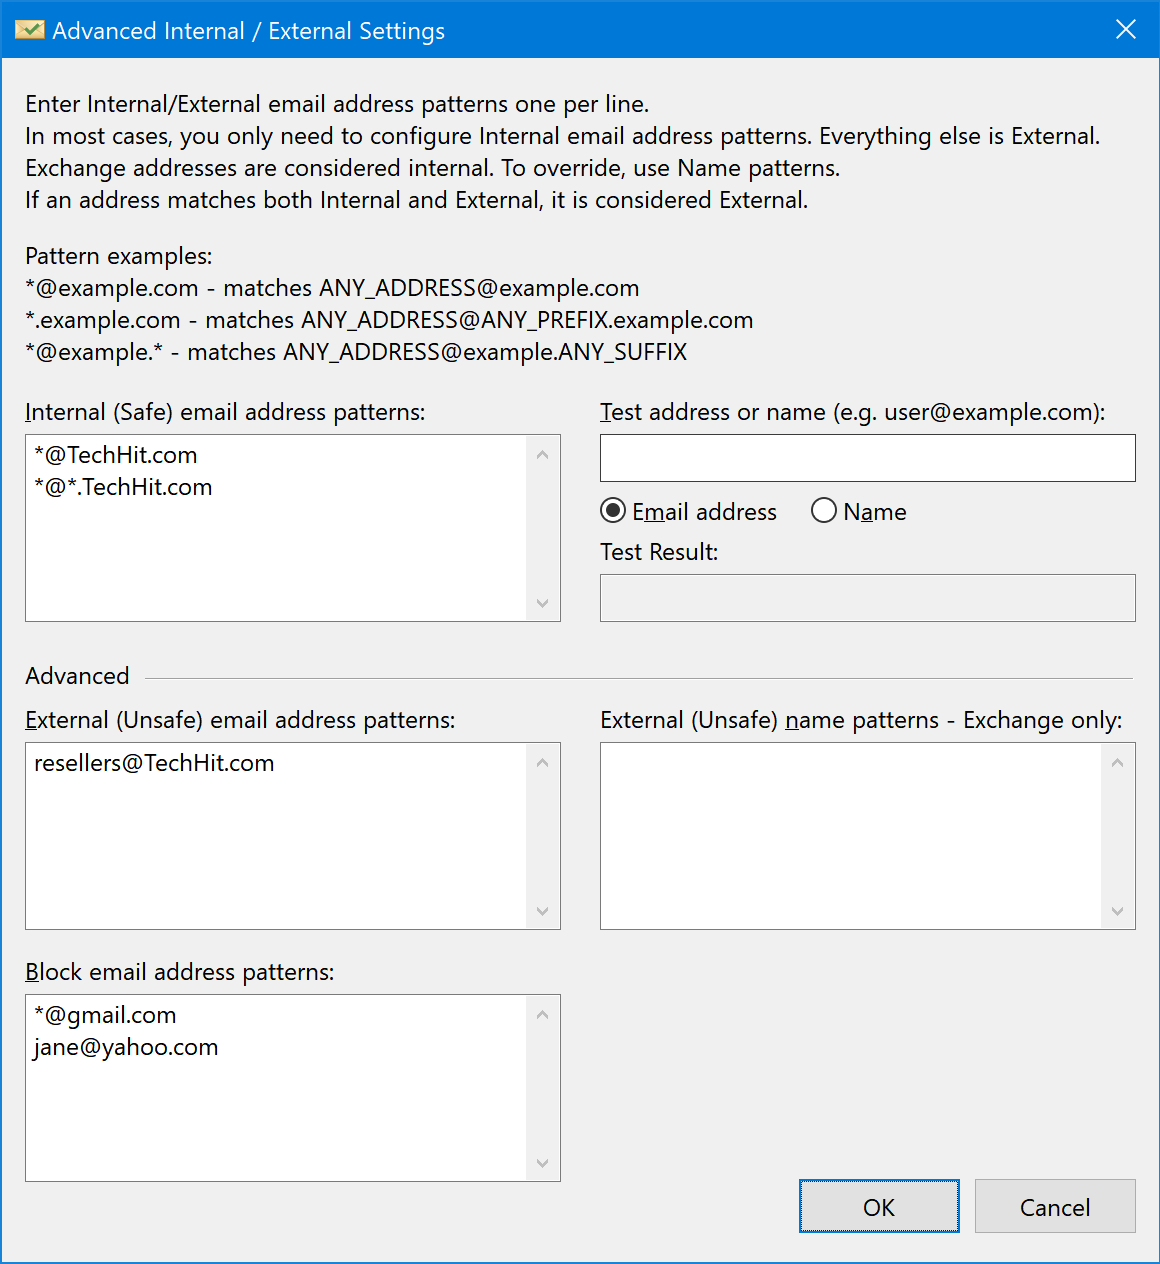Click the envelope app icon in title bar
Image resolution: width=1160 pixels, height=1264 pixels.
29,30
